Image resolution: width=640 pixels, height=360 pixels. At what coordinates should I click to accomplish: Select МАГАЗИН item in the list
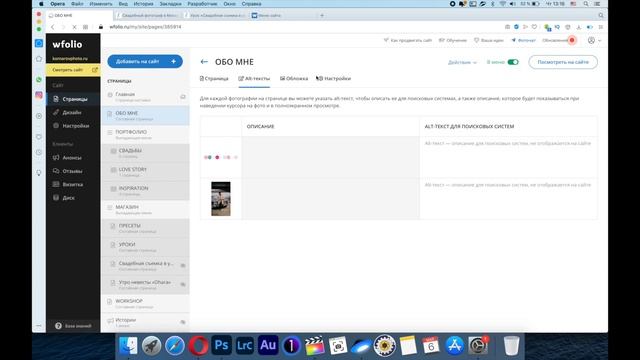(145, 209)
